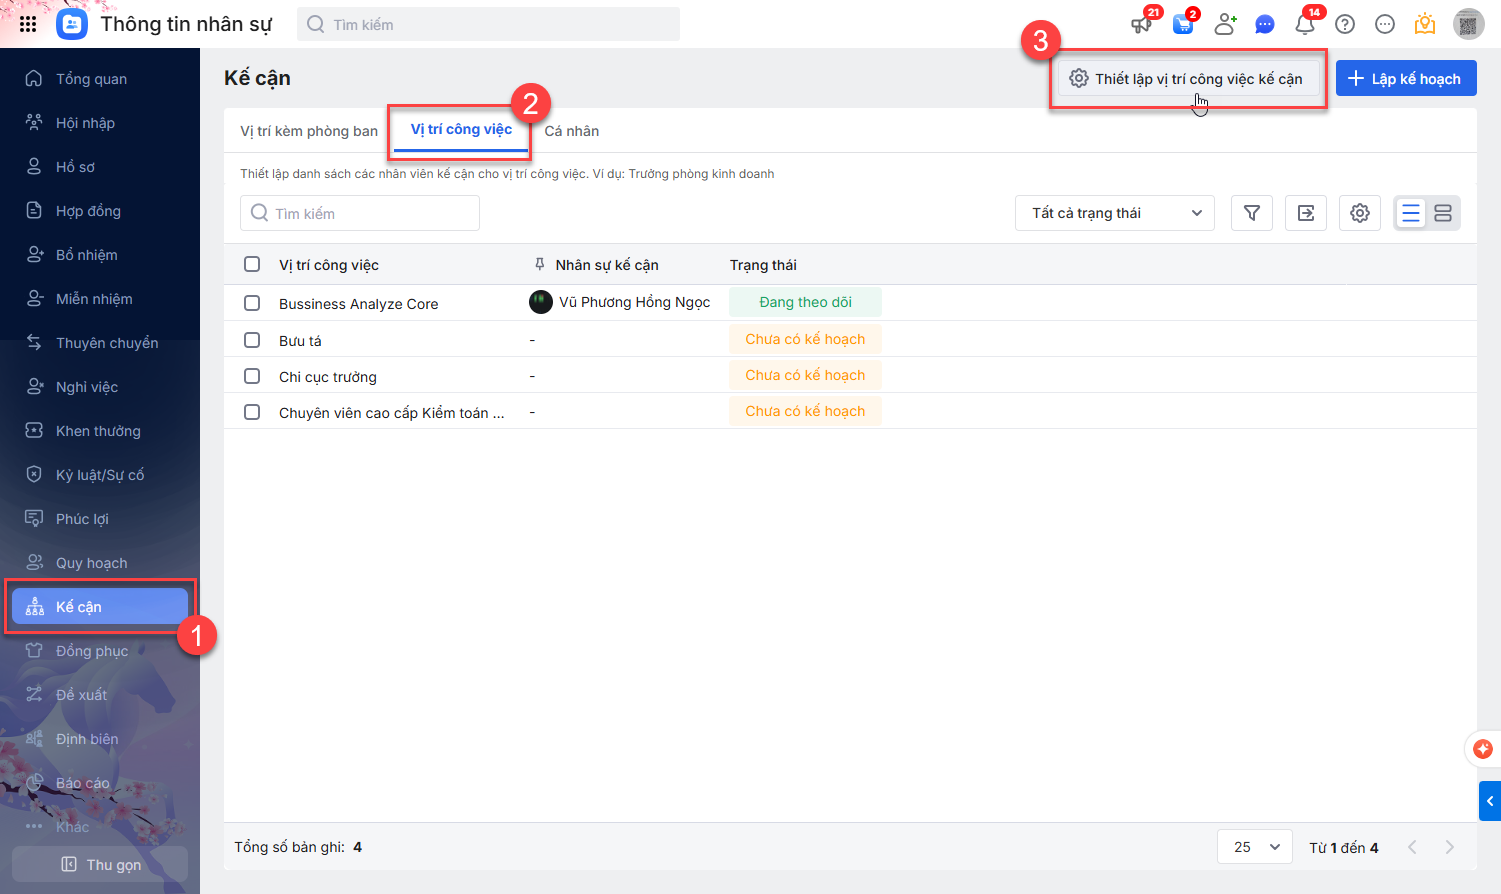1501x894 pixels.
Task: Open Tổng quan in the sidebar
Action: 100,79
